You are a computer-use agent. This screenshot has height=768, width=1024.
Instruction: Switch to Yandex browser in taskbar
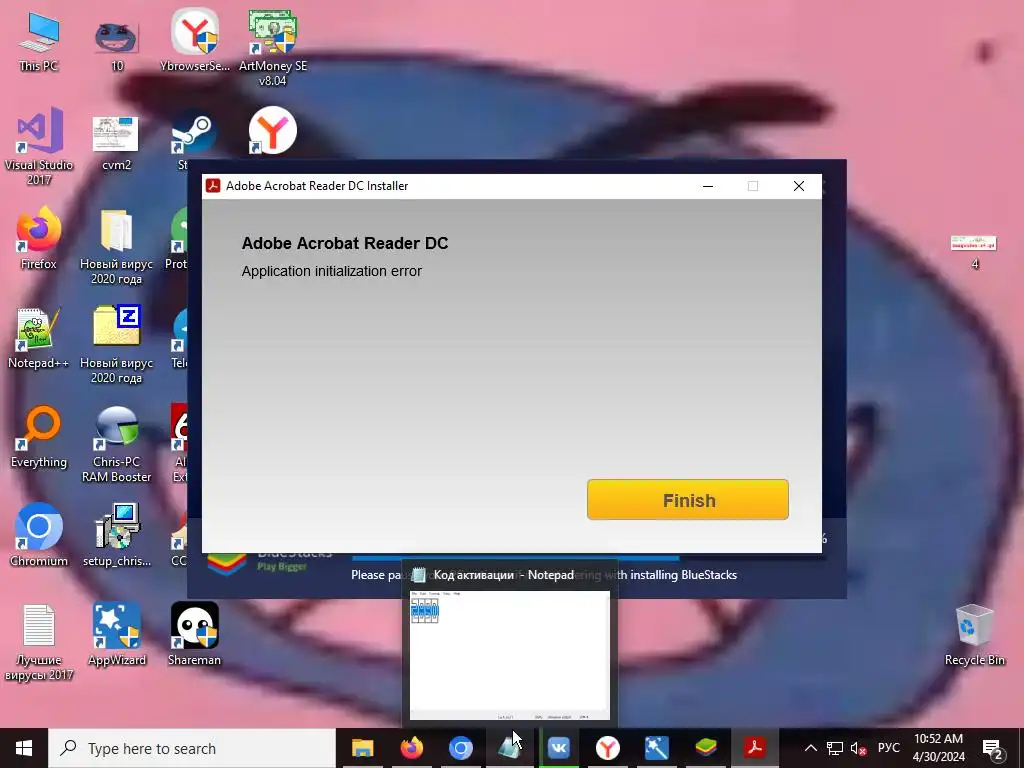click(x=607, y=748)
